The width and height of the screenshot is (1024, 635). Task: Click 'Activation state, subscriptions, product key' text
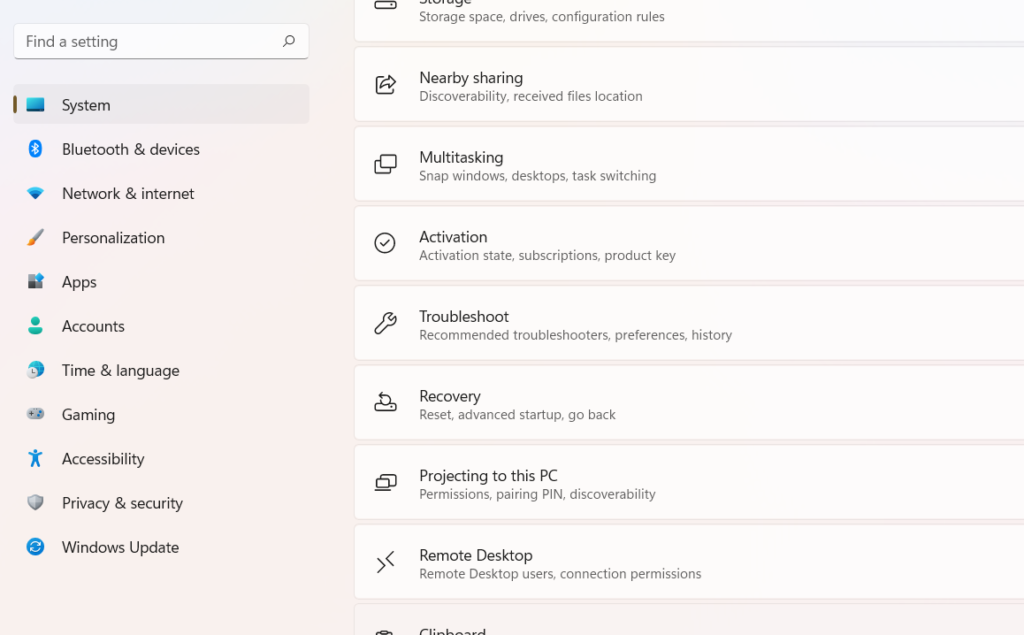pyautogui.click(x=547, y=255)
